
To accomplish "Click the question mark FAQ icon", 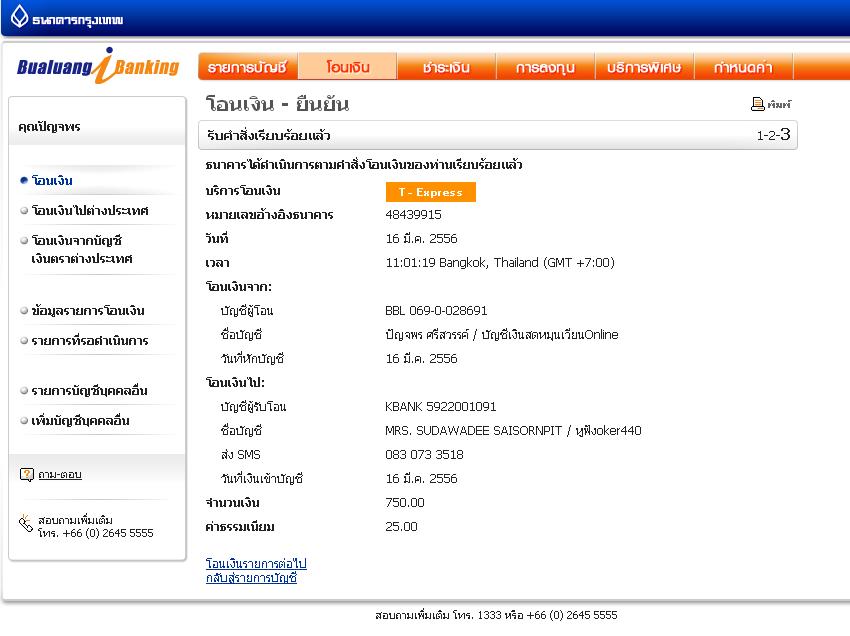I will [27, 474].
